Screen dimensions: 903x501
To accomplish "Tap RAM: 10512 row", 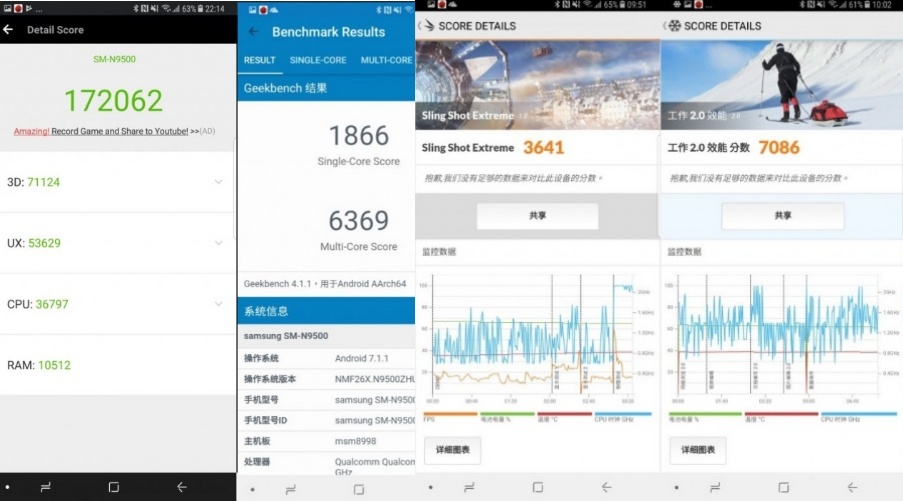I will [x=117, y=365].
